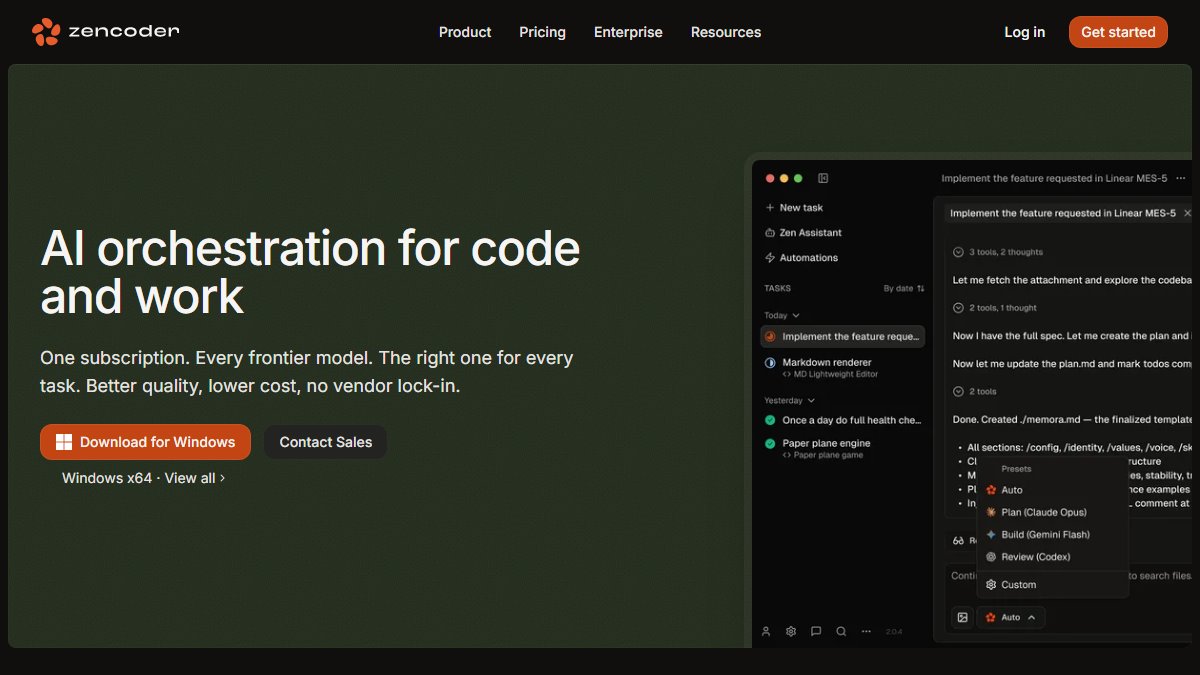This screenshot has height=675, width=1200.
Task: Collapse the Yesterday task group
Action: point(789,400)
